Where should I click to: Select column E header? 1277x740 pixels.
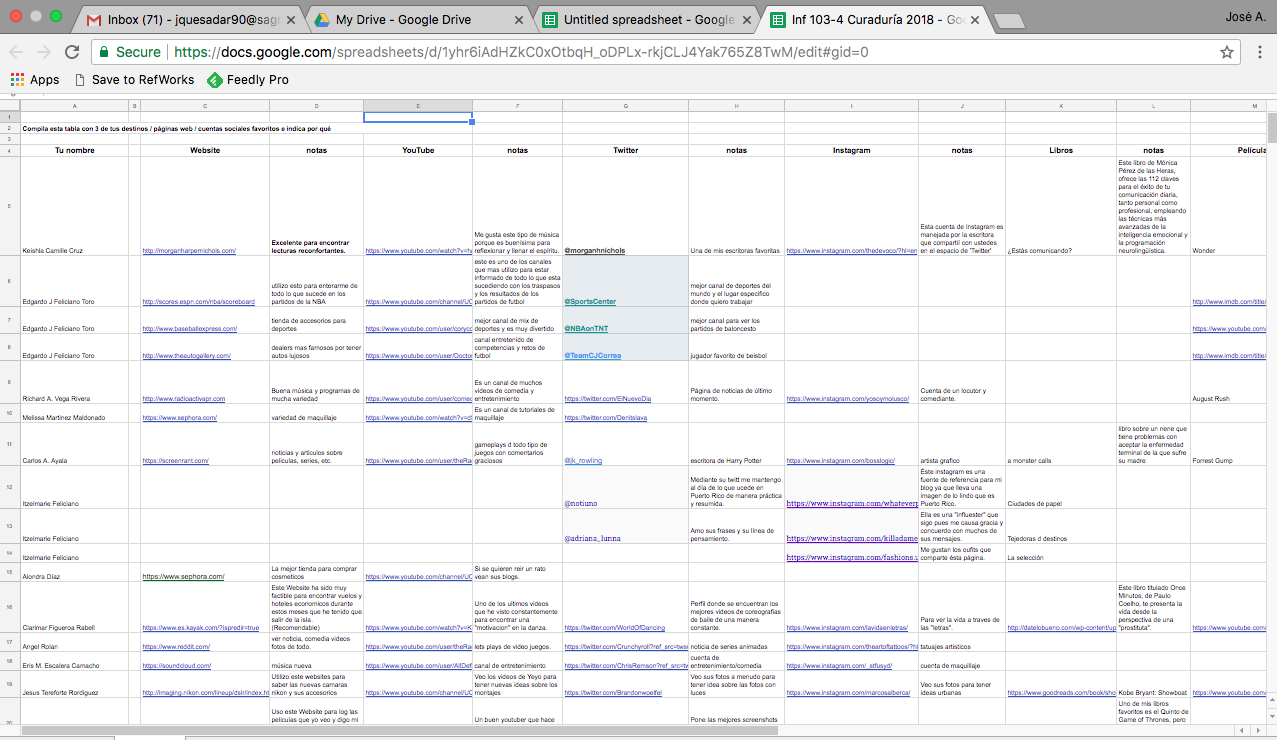click(418, 106)
